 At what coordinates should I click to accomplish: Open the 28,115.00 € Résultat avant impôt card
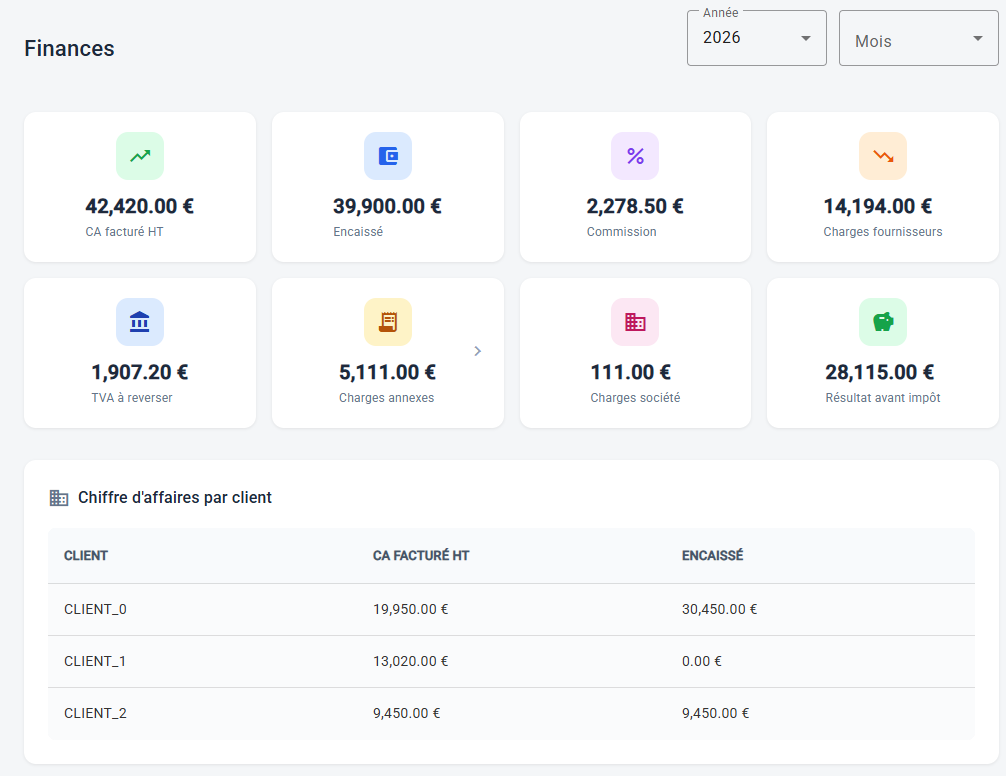click(883, 353)
